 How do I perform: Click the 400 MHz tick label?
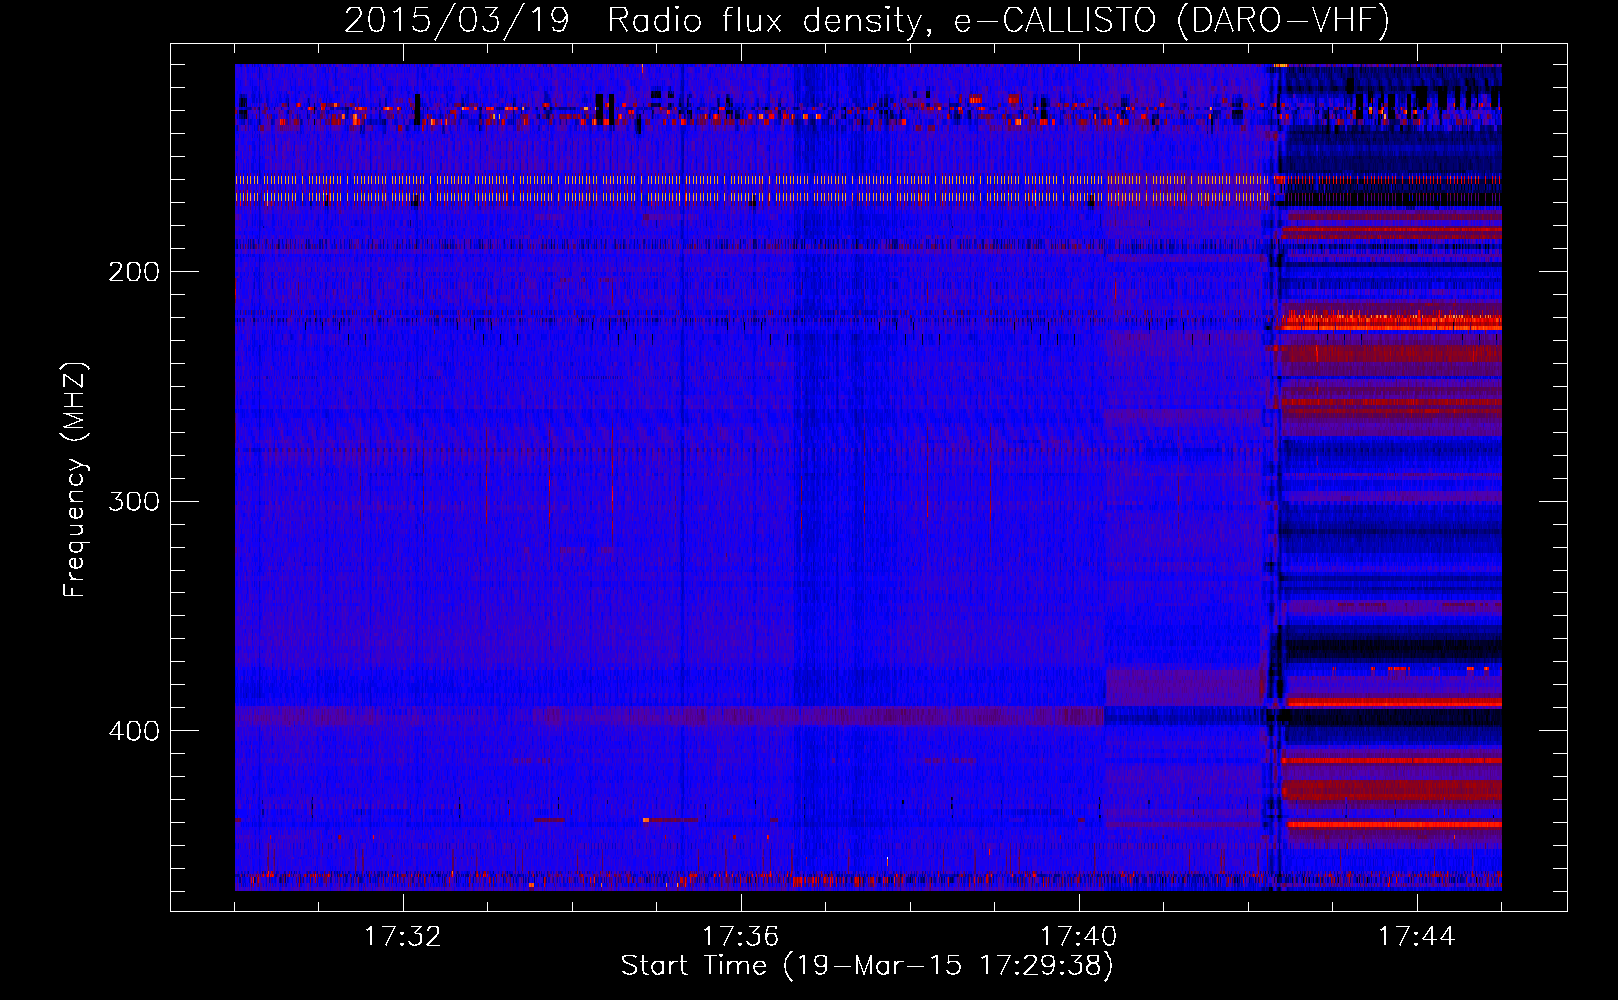tap(134, 731)
